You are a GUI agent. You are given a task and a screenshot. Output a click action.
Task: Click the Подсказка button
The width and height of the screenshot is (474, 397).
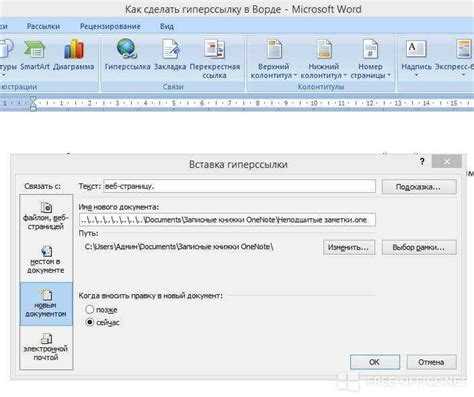coord(419,187)
